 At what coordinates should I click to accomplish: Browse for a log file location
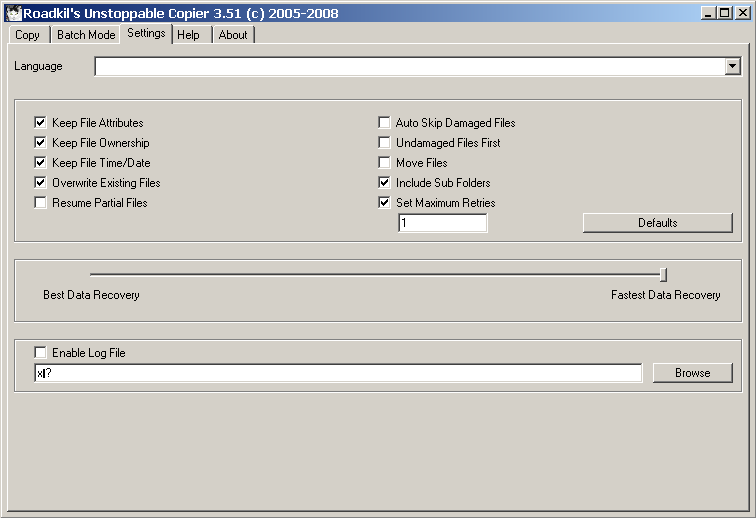(x=692, y=373)
